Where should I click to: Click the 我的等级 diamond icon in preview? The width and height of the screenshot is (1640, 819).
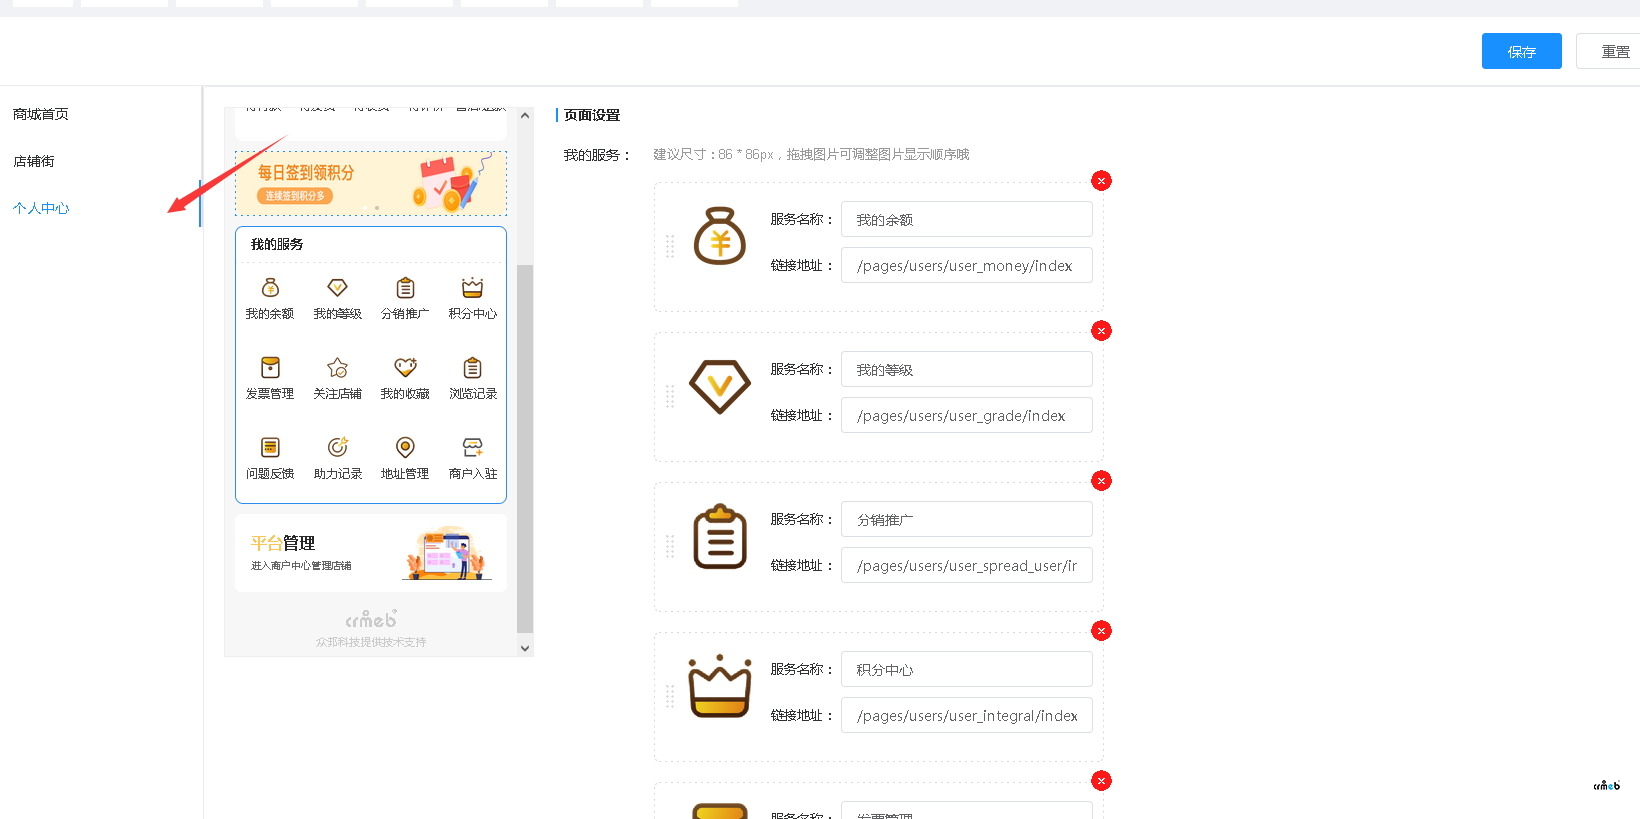point(338,288)
